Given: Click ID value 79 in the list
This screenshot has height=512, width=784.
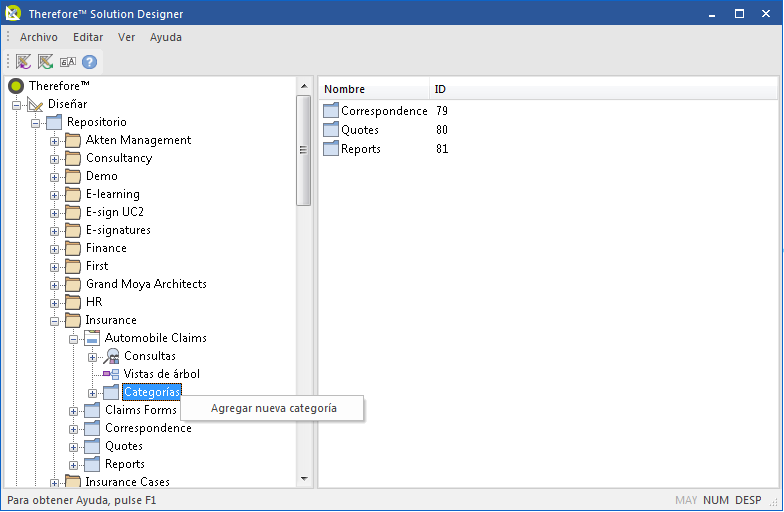Looking at the screenshot, I should tap(442, 110).
